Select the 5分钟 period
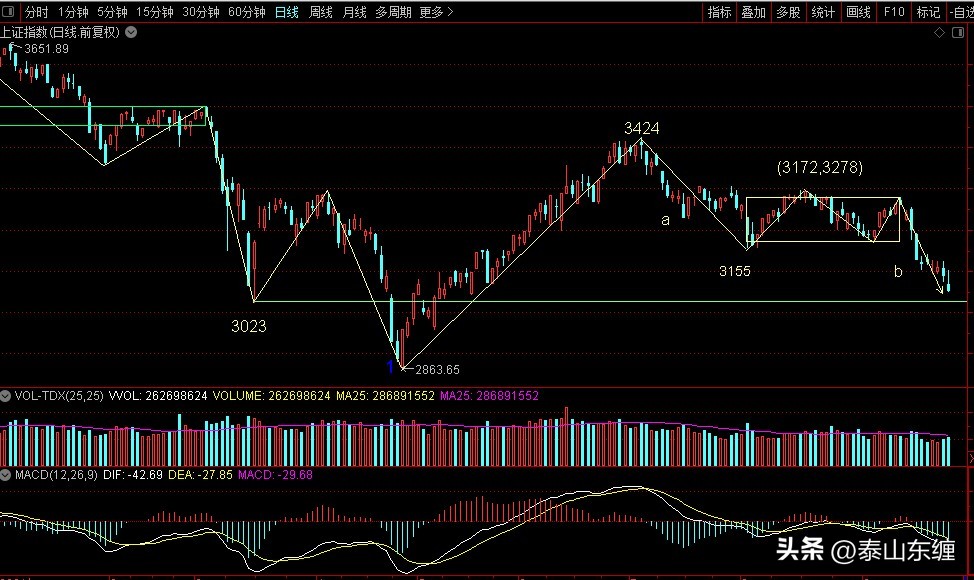974x580 pixels. pyautogui.click(x=112, y=12)
